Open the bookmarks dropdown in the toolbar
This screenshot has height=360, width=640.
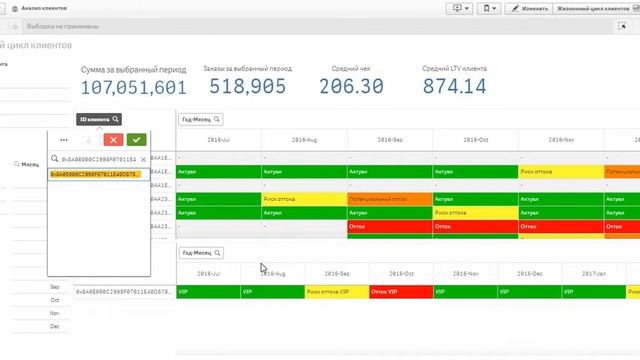pos(489,8)
